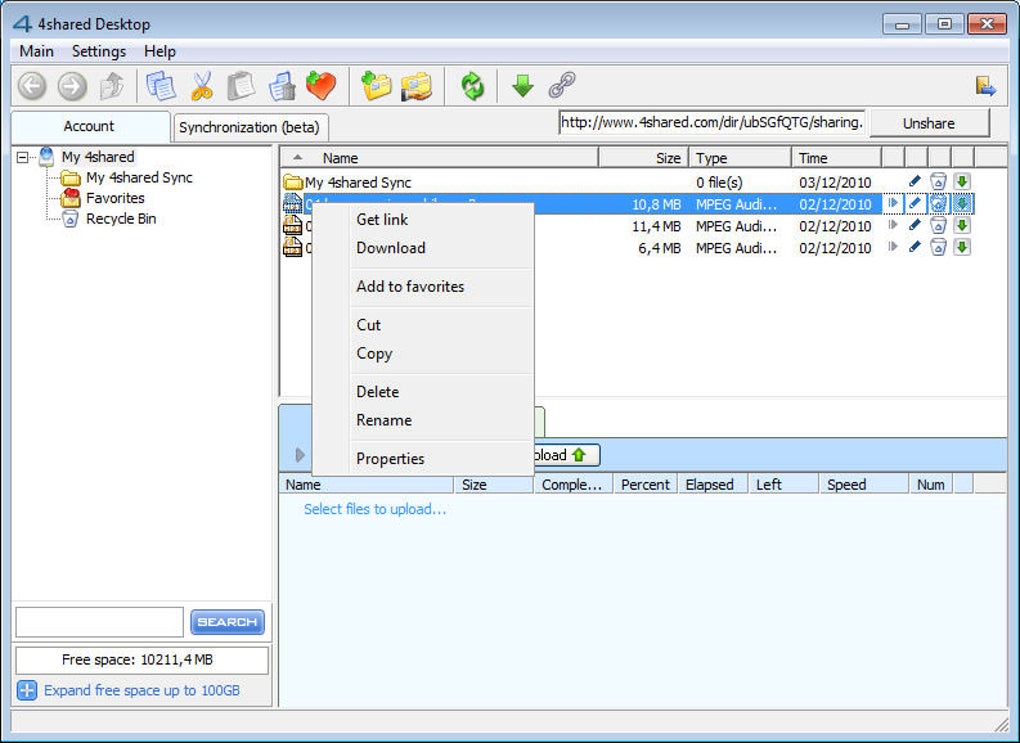Screen dimensions: 1020x743
Task: Choose Download from context menu
Action: [x=423, y=248]
